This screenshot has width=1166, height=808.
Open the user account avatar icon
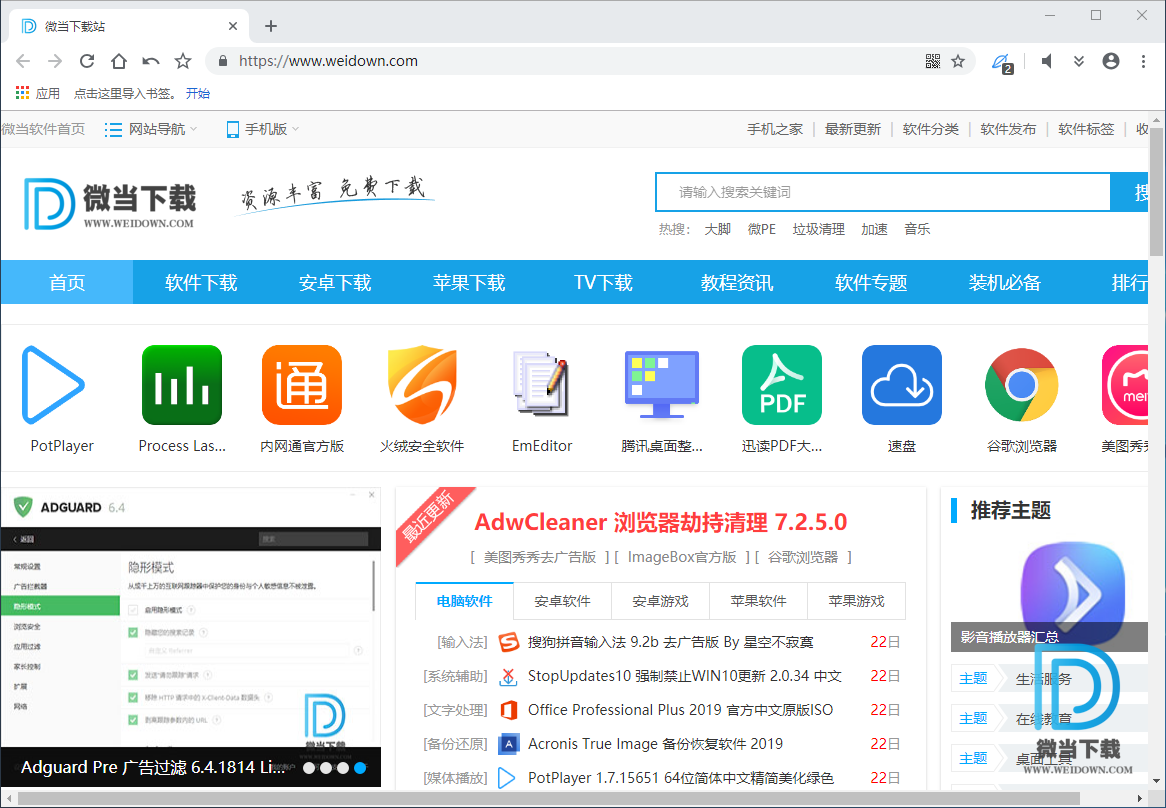pyautogui.click(x=1111, y=61)
